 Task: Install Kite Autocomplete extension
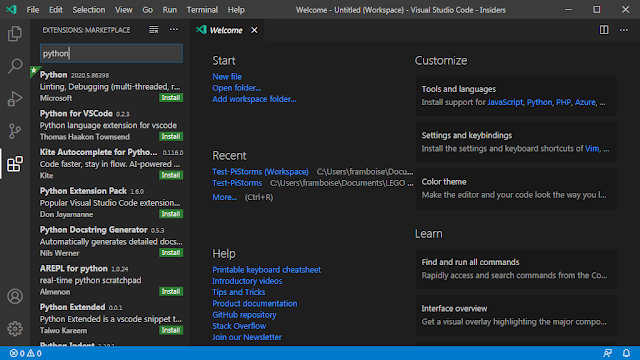pos(171,176)
